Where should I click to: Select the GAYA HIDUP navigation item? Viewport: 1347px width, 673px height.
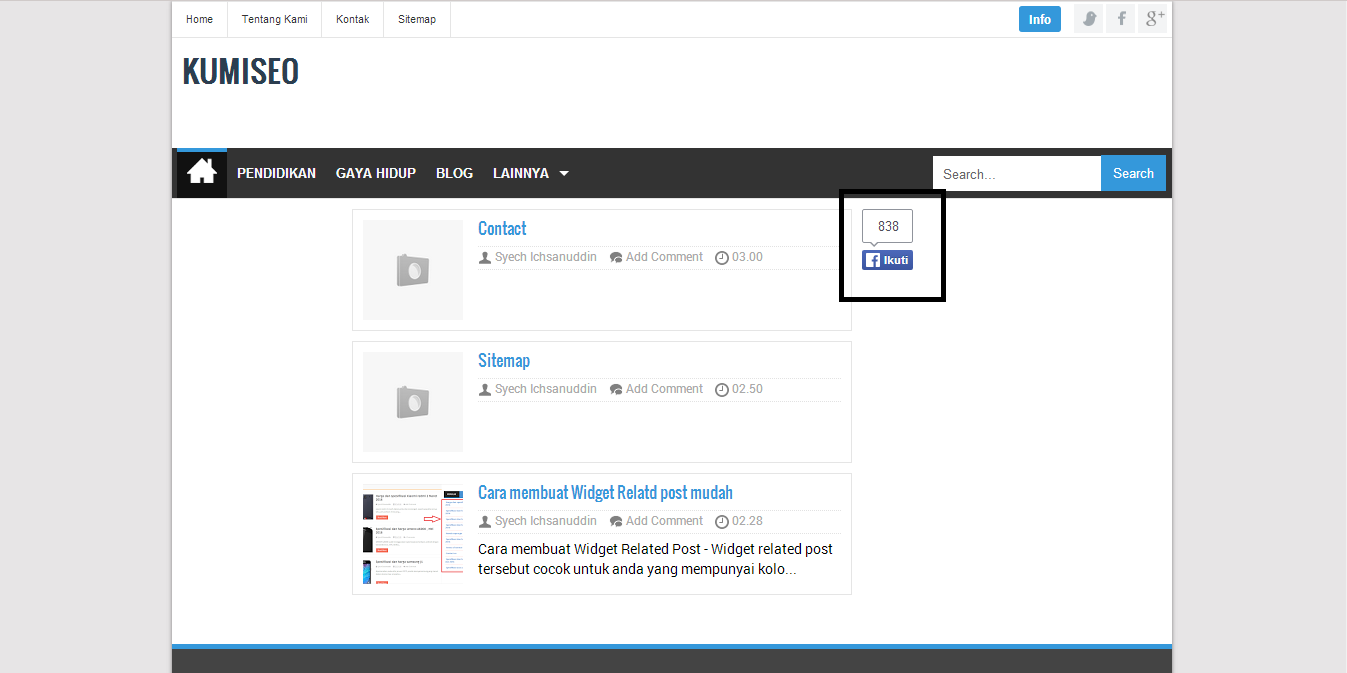376,173
